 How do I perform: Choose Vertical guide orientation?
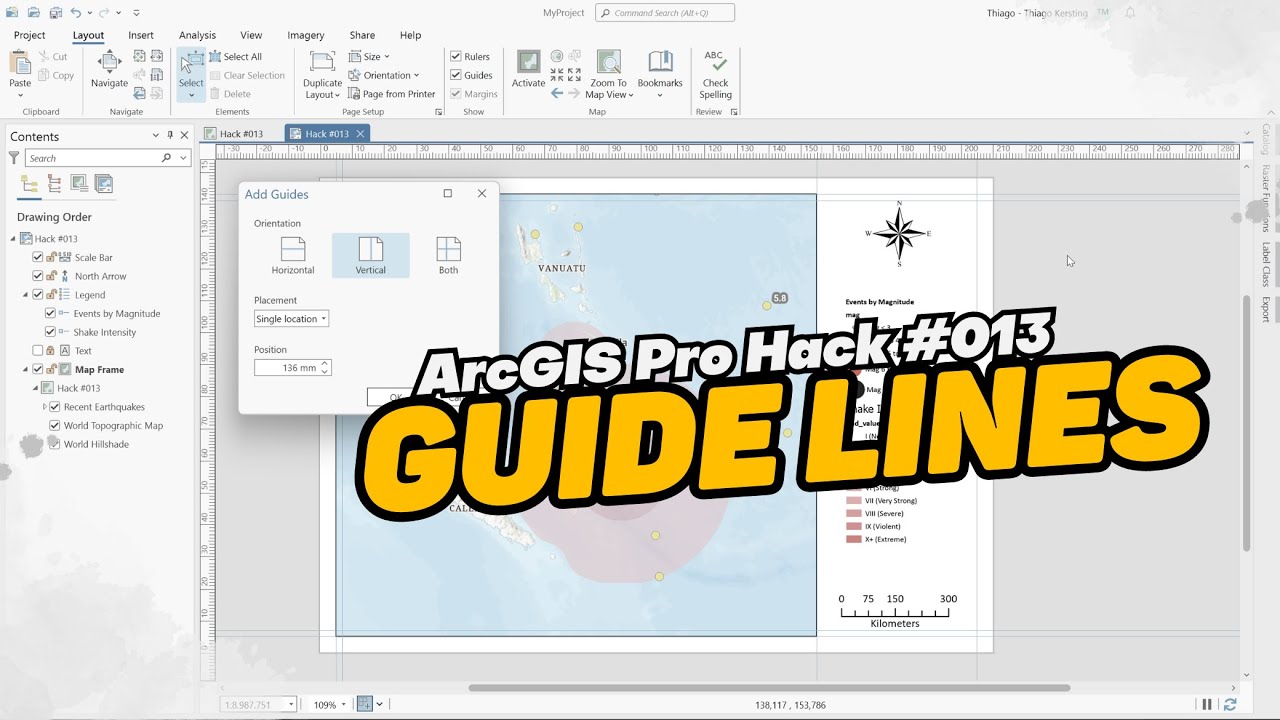(370, 256)
